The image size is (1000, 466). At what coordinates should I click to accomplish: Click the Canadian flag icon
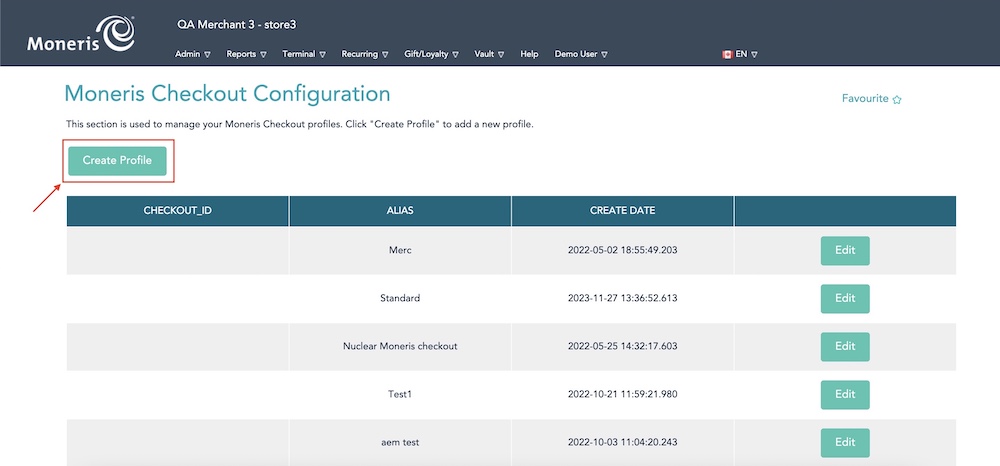pos(727,54)
